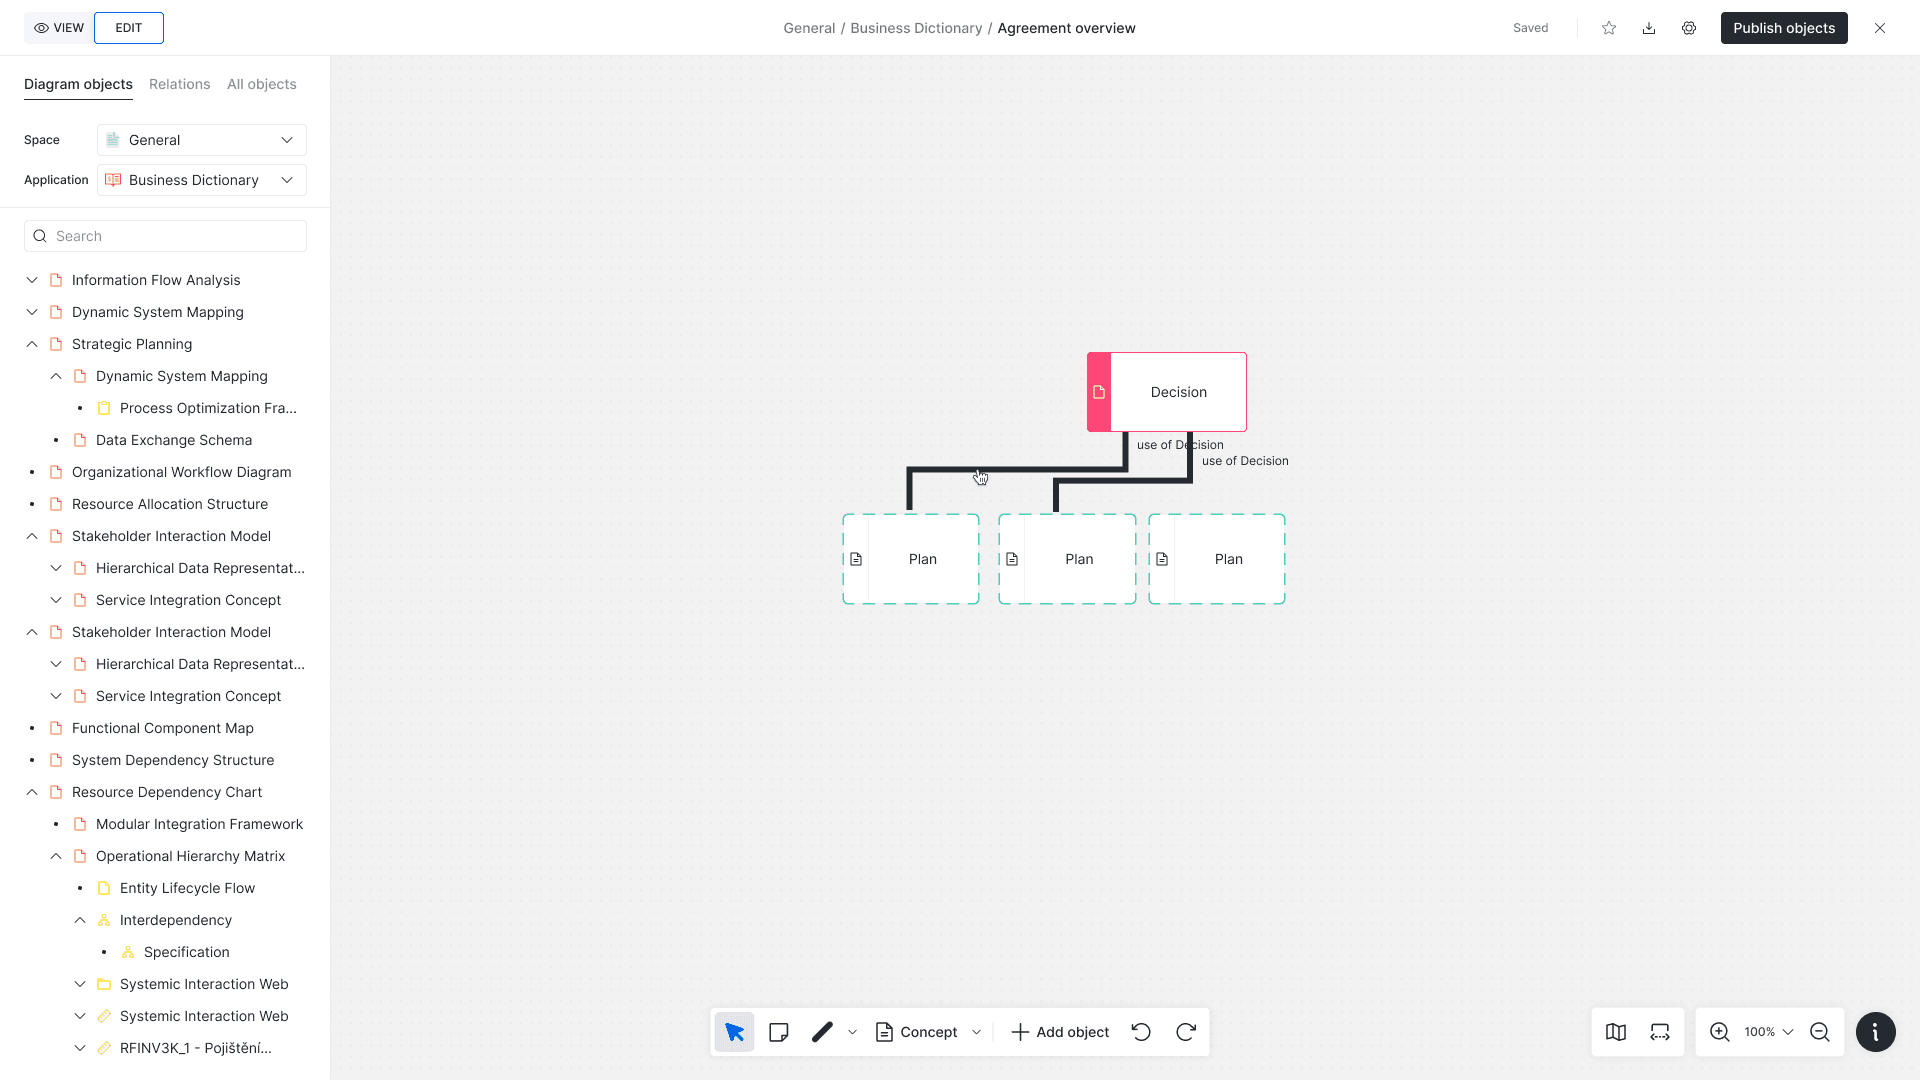Click the undo arrow icon
Screen dimensions: 1920x1080
tap(1141, 1032)
